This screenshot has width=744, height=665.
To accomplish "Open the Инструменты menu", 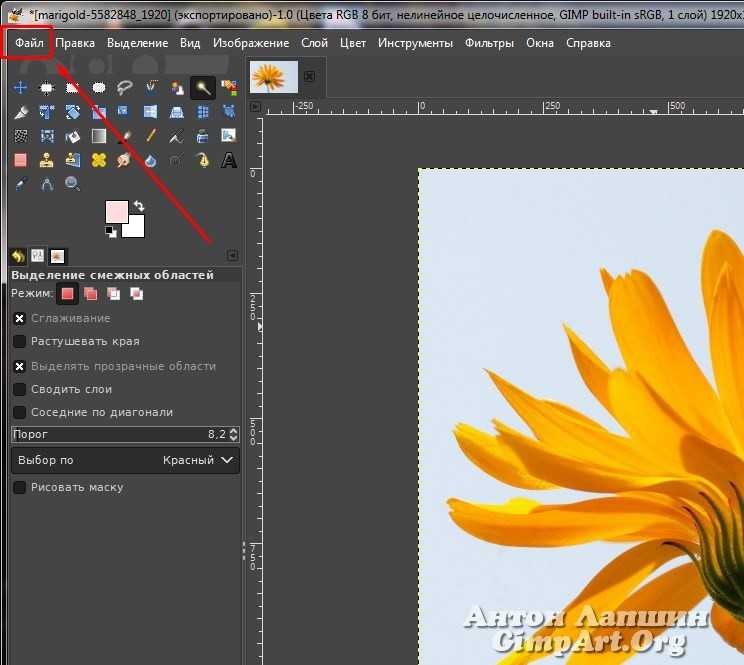I will coord(415,43).
